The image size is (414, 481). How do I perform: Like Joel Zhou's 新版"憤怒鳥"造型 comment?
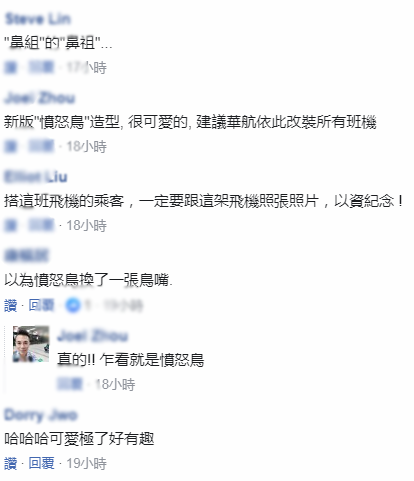10,146
